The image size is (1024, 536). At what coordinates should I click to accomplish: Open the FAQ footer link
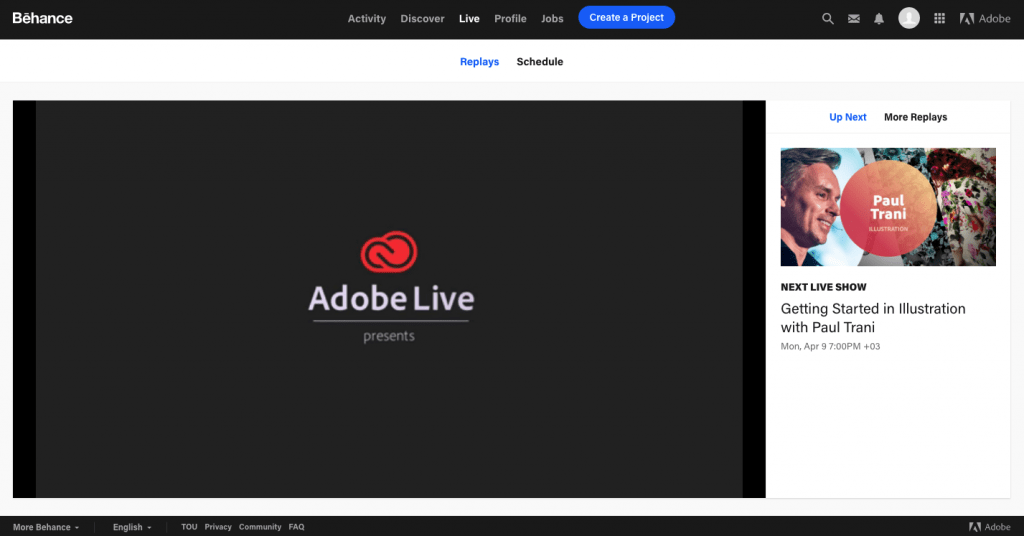point(296,527)
